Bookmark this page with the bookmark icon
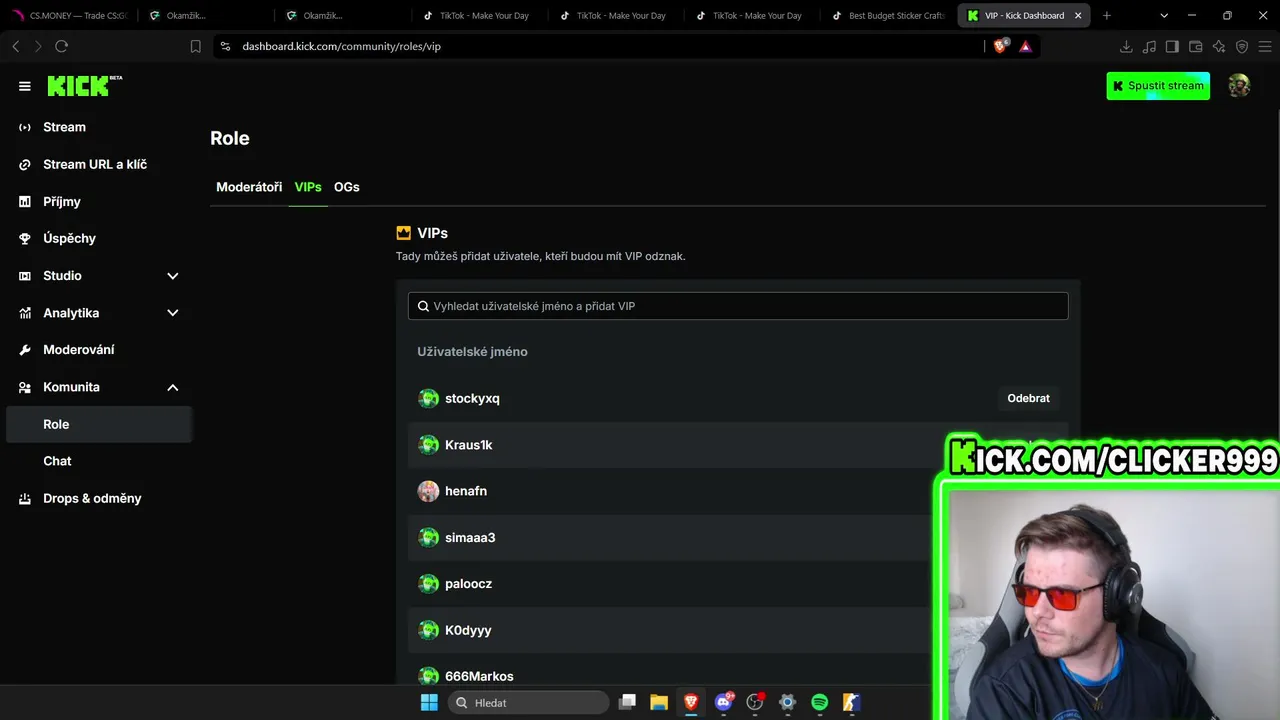The width and height of the screenshot is (1280, 720). (x=196, y=47)
